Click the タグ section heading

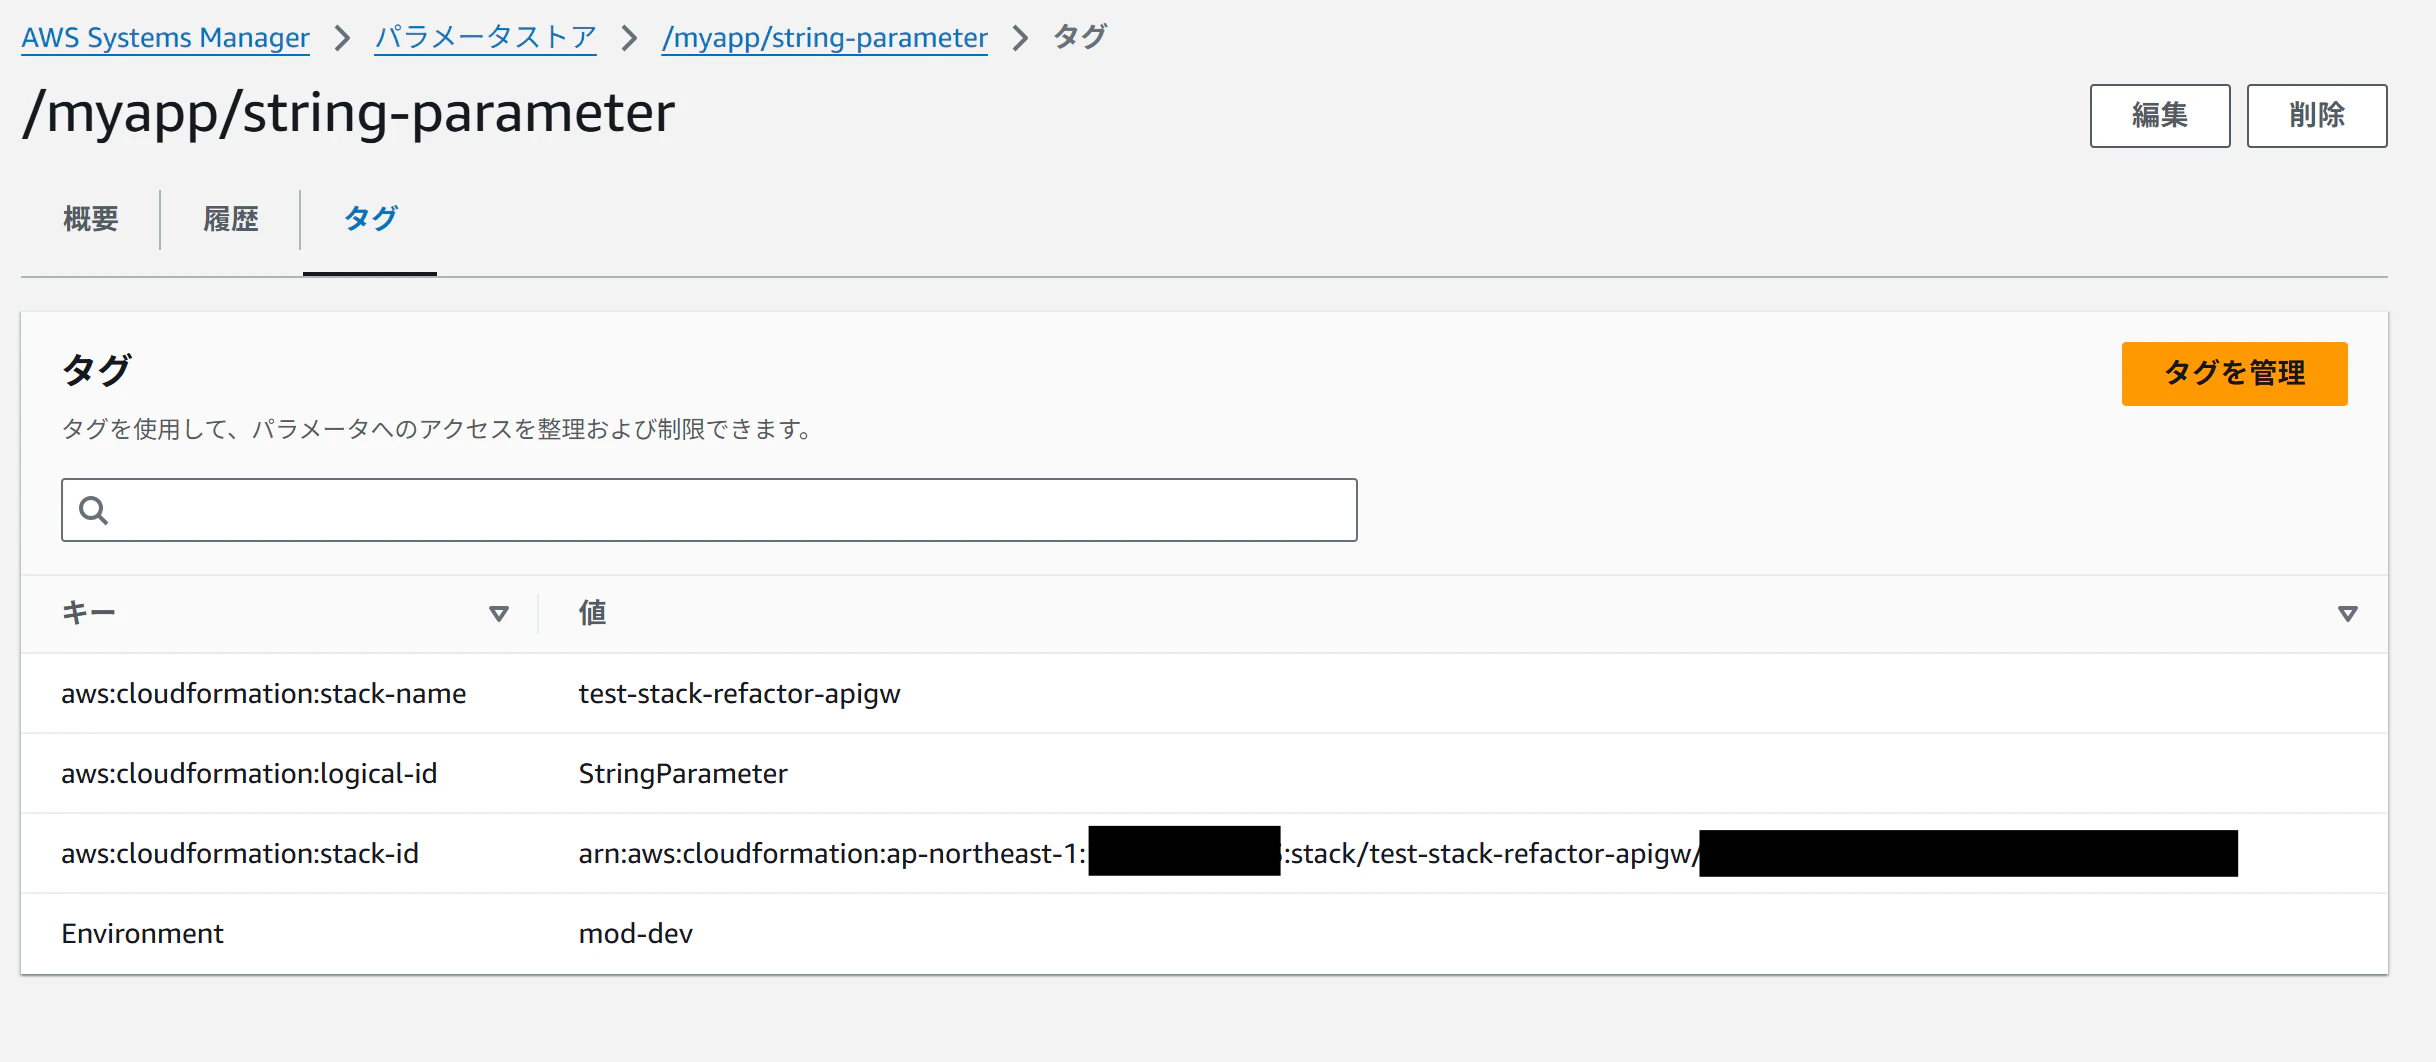coord(96,370)
